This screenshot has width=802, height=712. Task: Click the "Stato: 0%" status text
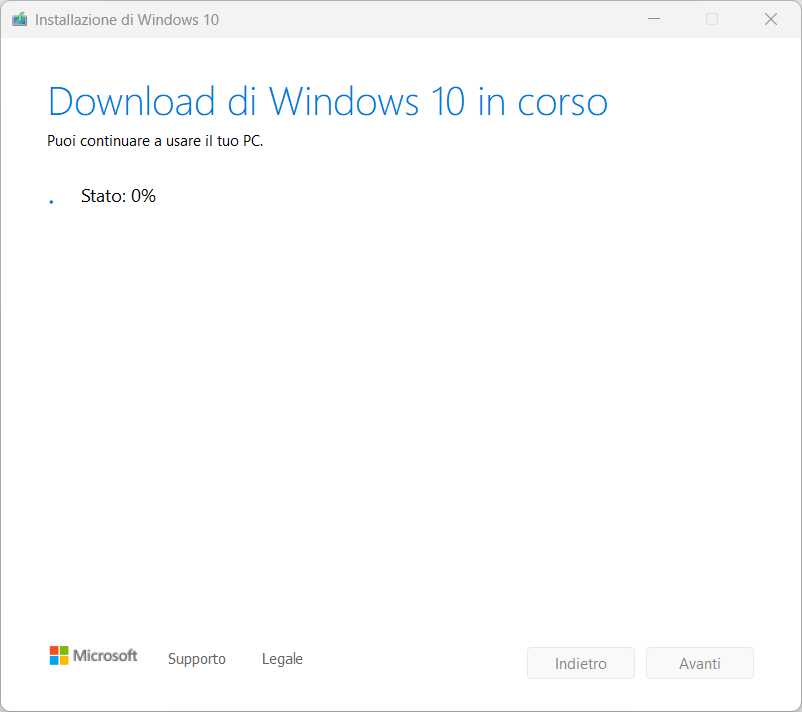[118, 196]
